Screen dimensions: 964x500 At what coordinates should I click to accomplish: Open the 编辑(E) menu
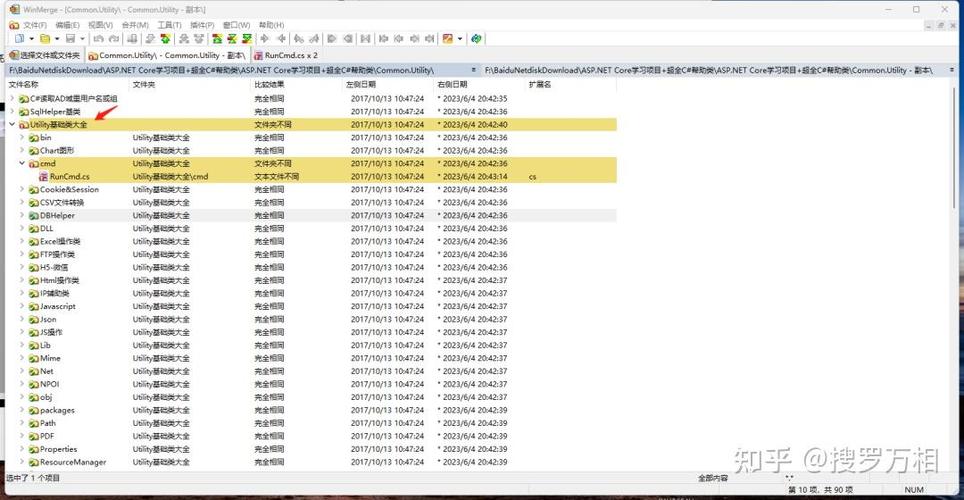coord(67,25)
